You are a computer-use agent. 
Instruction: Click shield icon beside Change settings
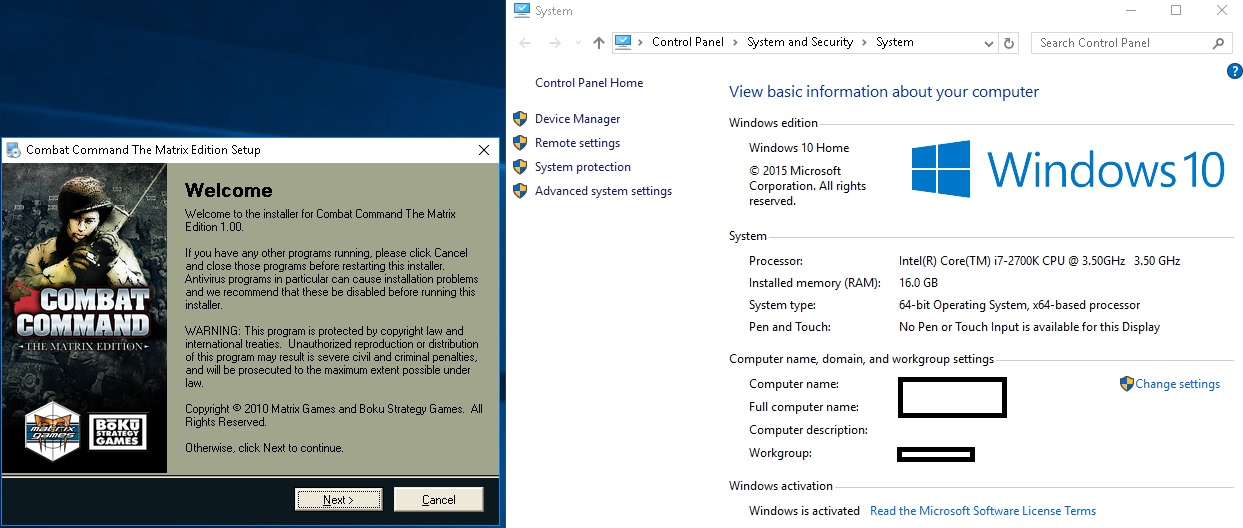tap(1127, 384)
